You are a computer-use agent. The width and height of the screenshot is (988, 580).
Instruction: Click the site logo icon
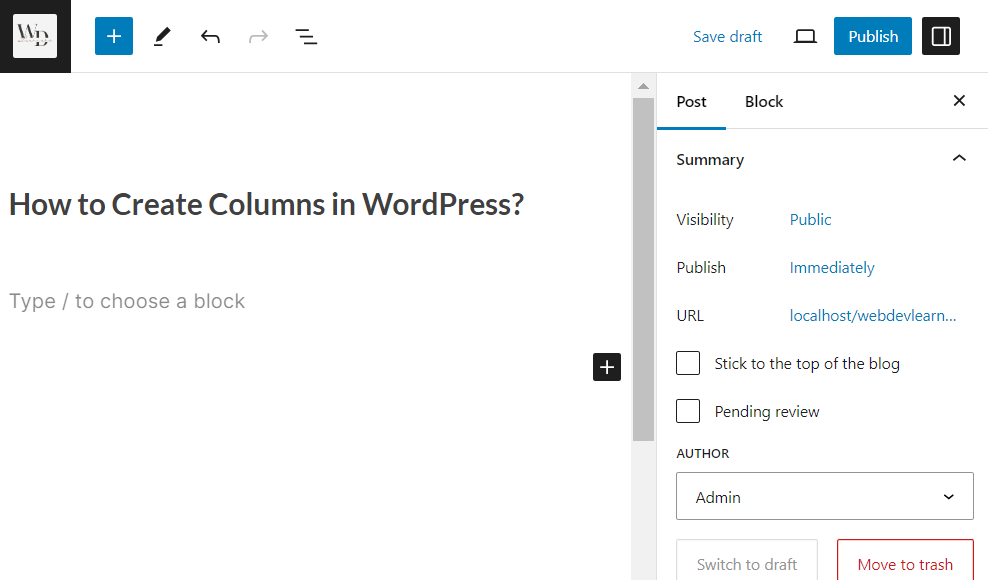click(35, 36)
